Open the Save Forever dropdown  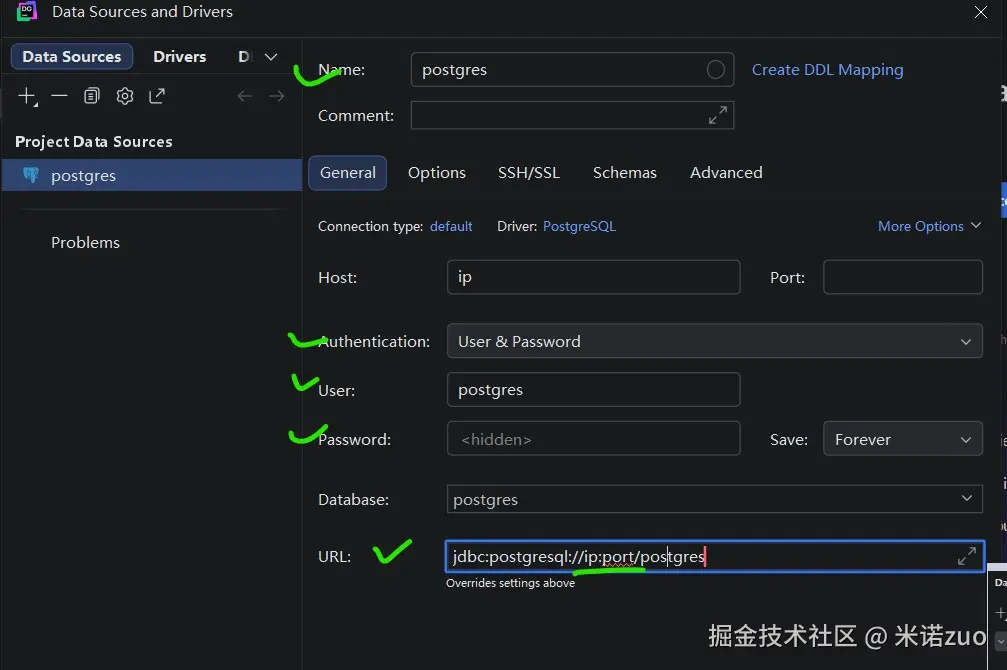(x=902, y=439)
